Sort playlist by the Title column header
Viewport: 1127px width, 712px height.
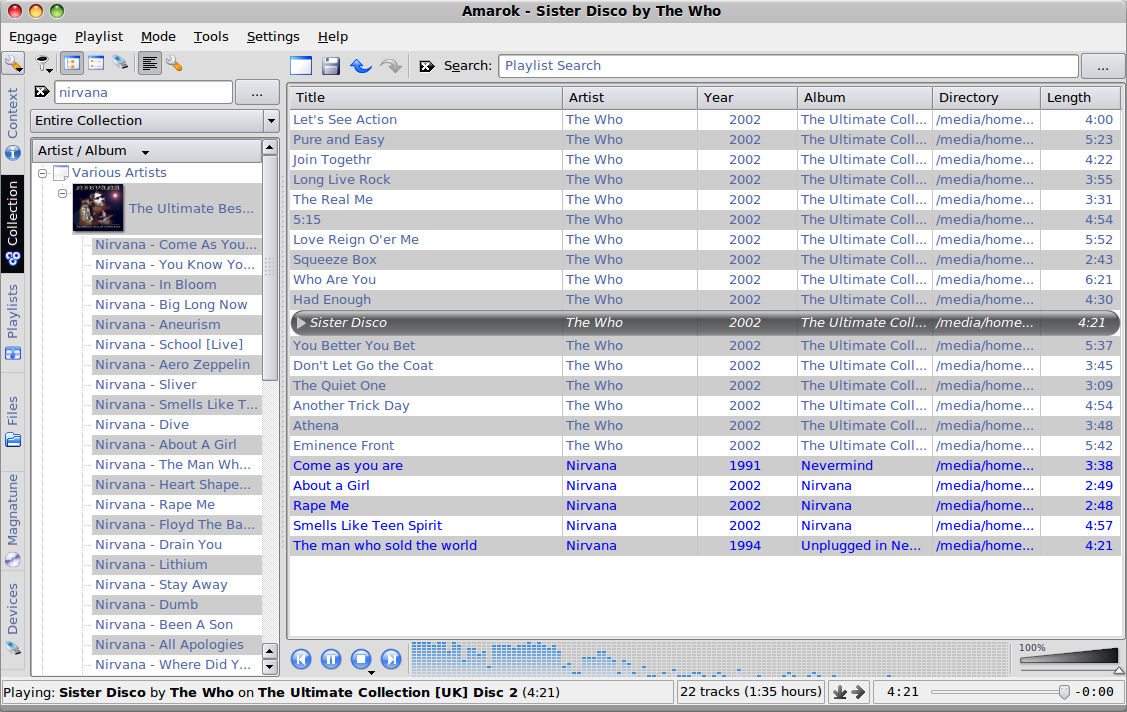426,98
